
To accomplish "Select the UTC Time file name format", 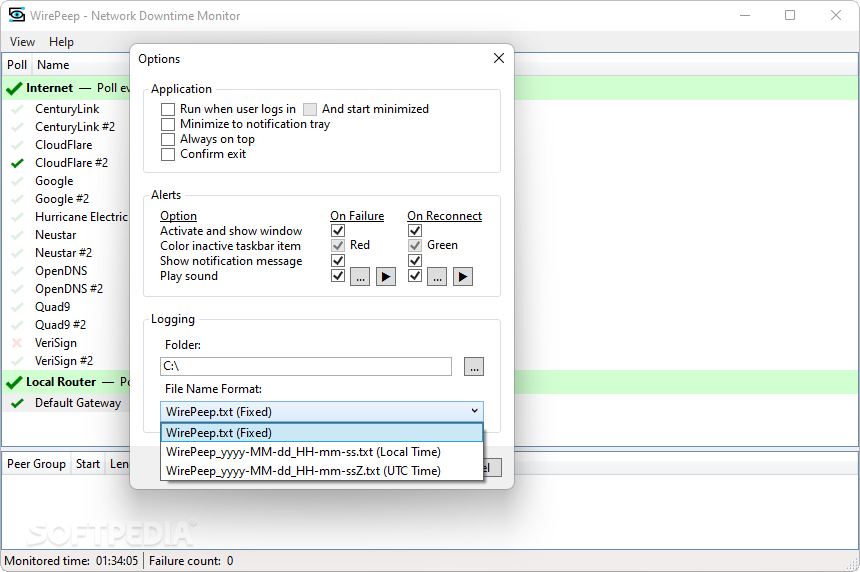I will pyautogui.click(x=322, y=471).
